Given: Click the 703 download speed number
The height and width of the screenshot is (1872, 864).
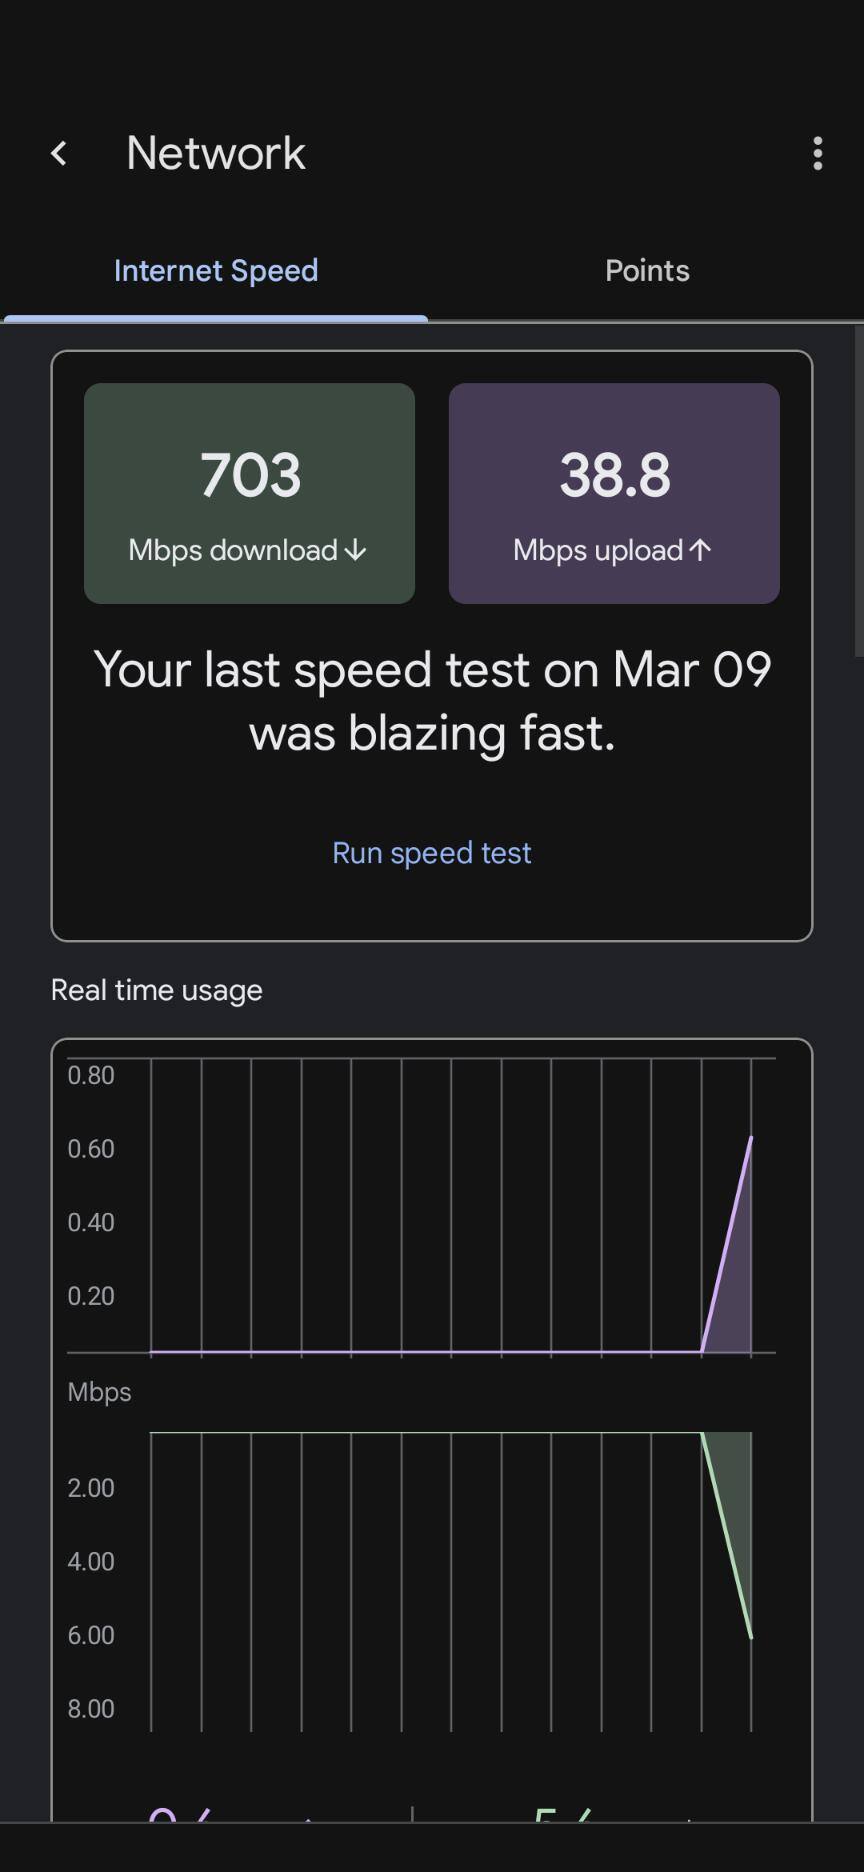Looking at the screenshot, I should pyautogui.click(x=250, y=475).
